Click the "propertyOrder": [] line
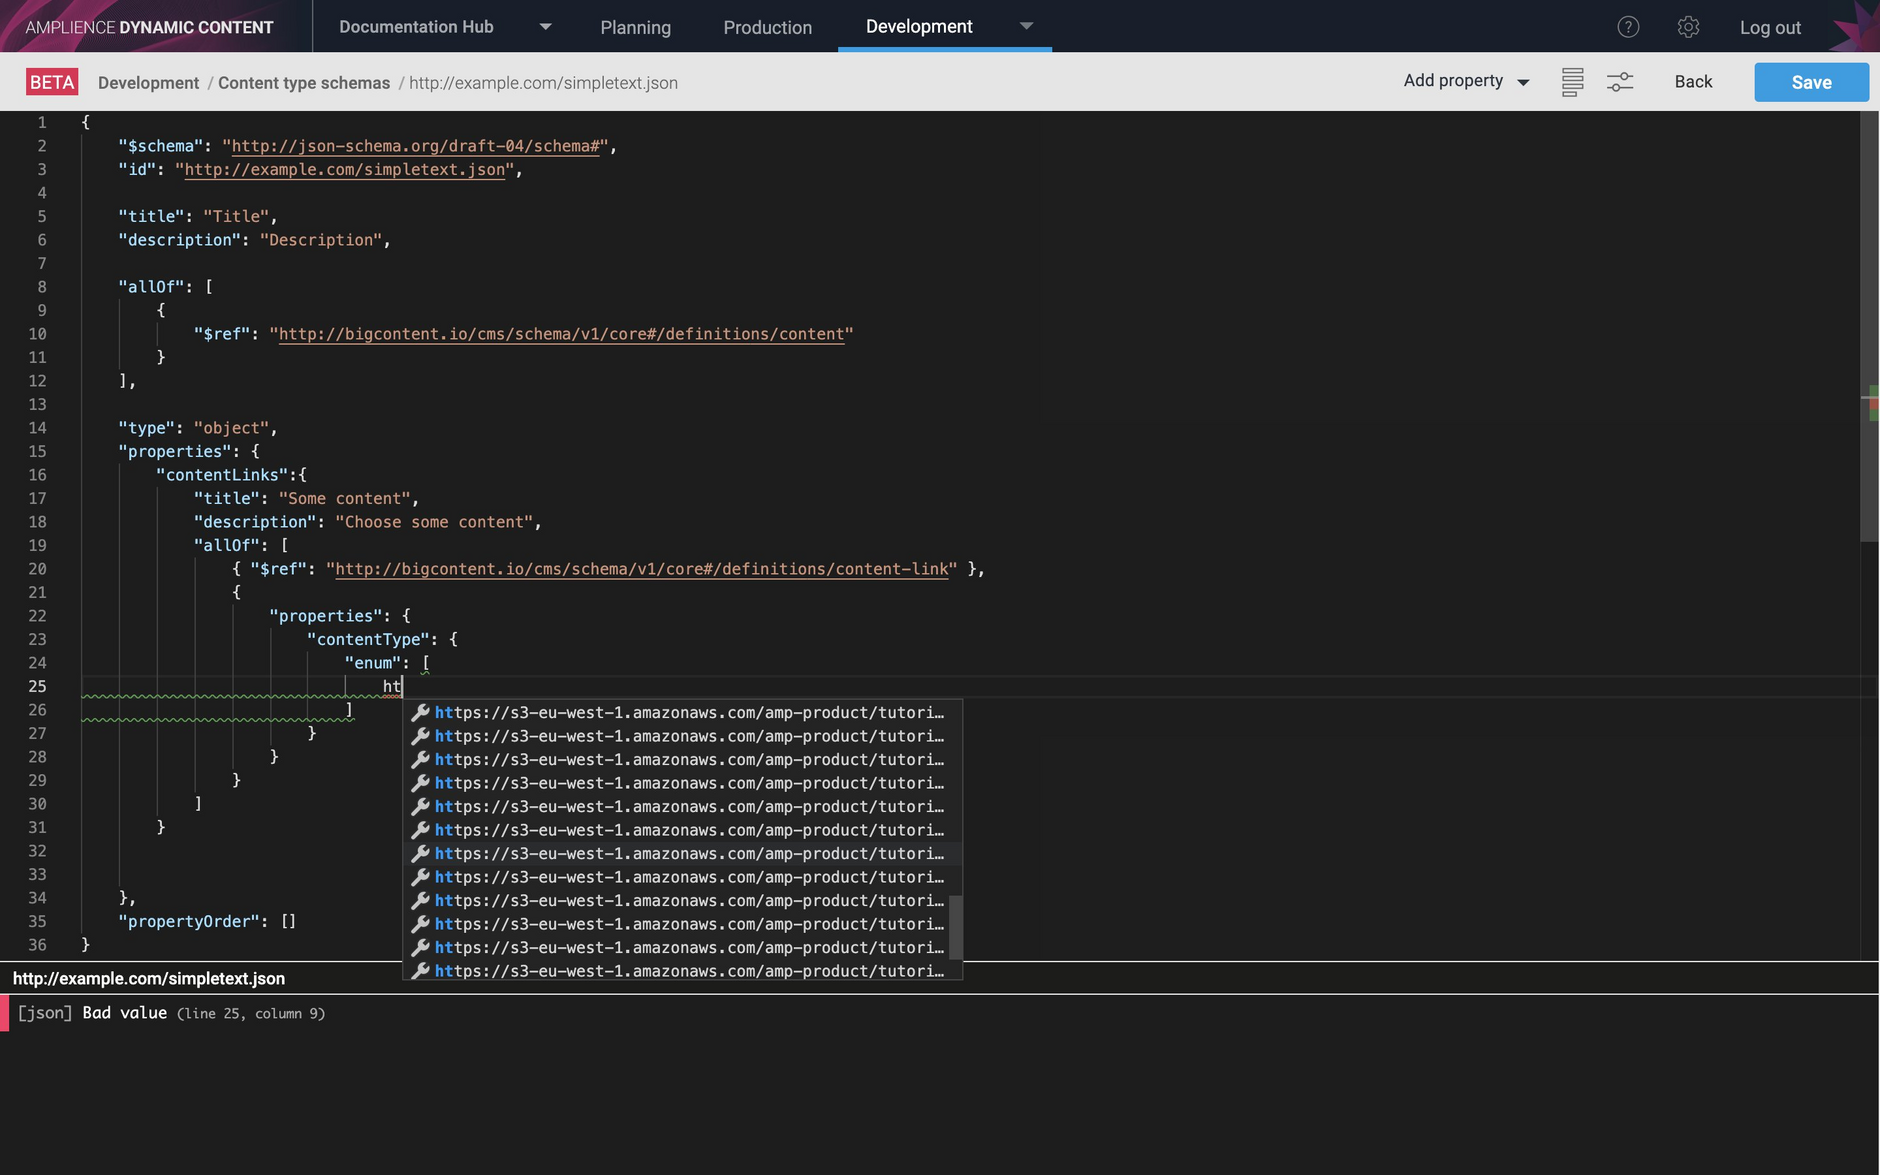 pos(207,922)
